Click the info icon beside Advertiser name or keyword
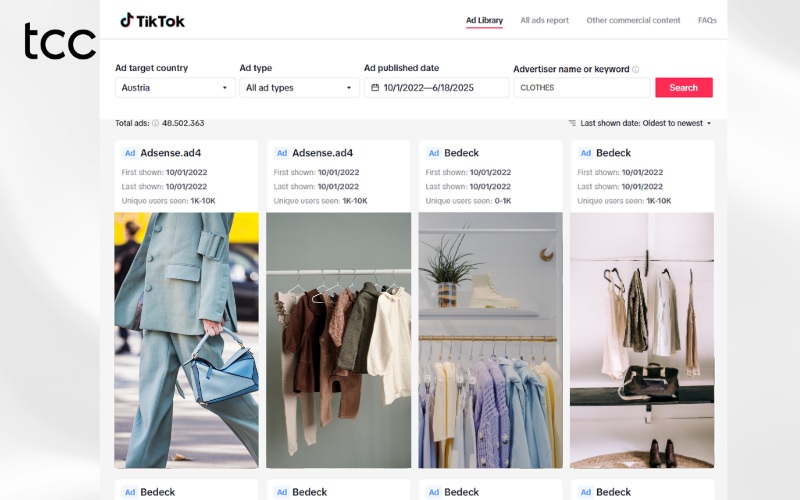This screenshot has width=800, height=500. click(x=635, y=69)
